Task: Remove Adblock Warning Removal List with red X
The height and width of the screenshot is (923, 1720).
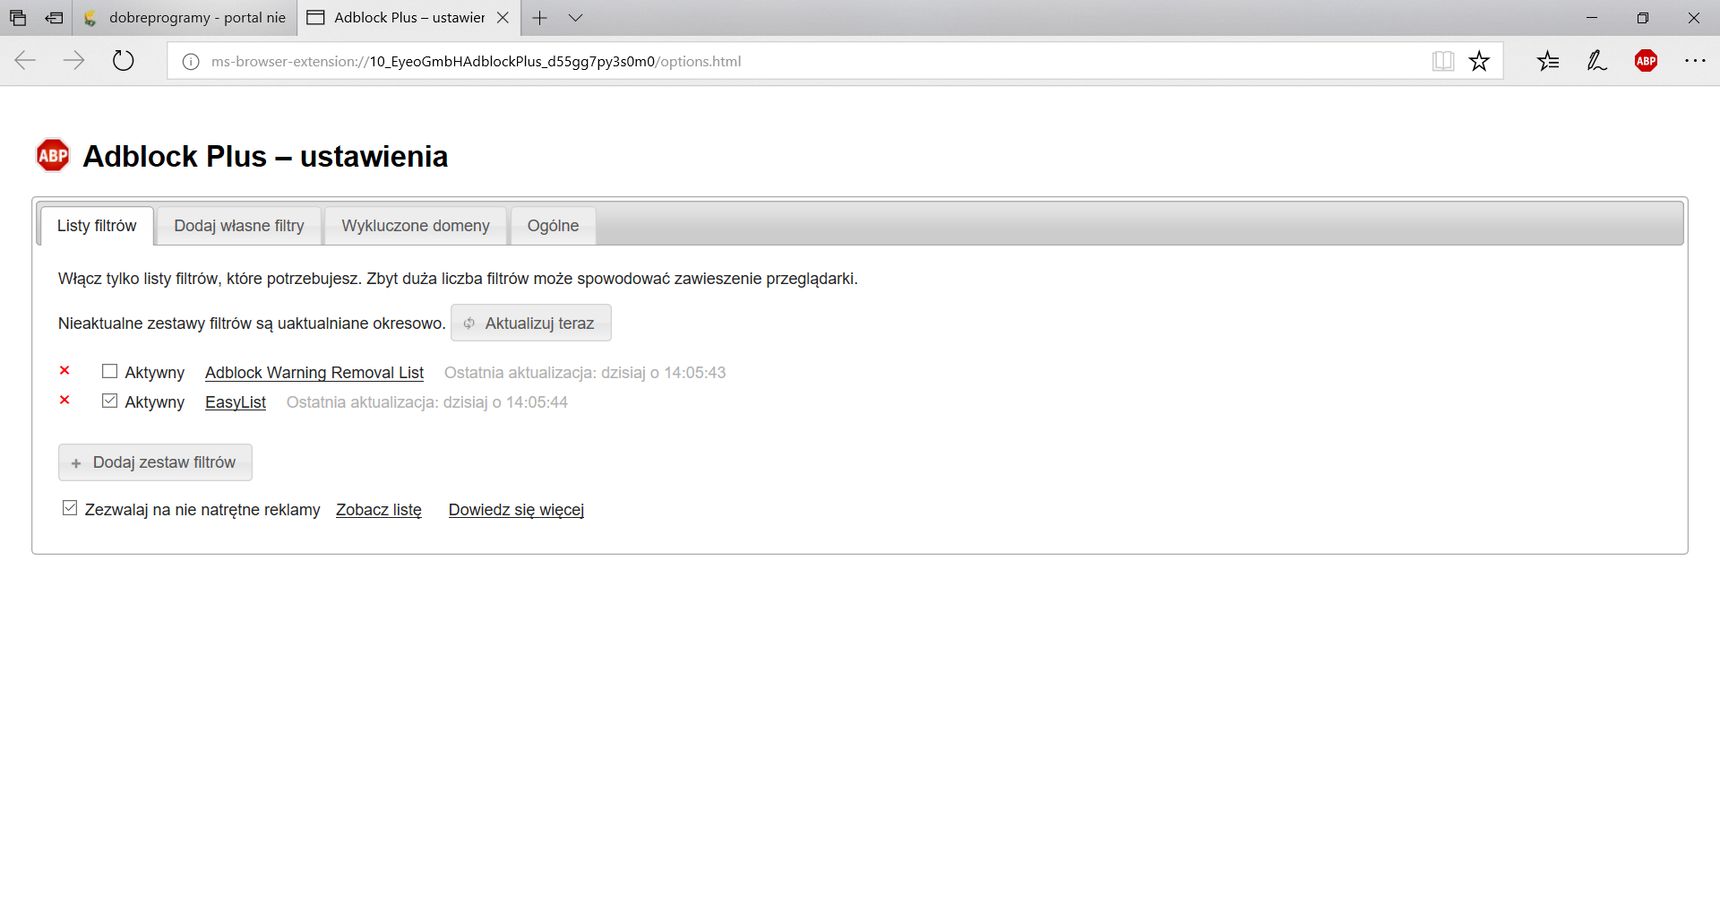Action: [65, 370]
